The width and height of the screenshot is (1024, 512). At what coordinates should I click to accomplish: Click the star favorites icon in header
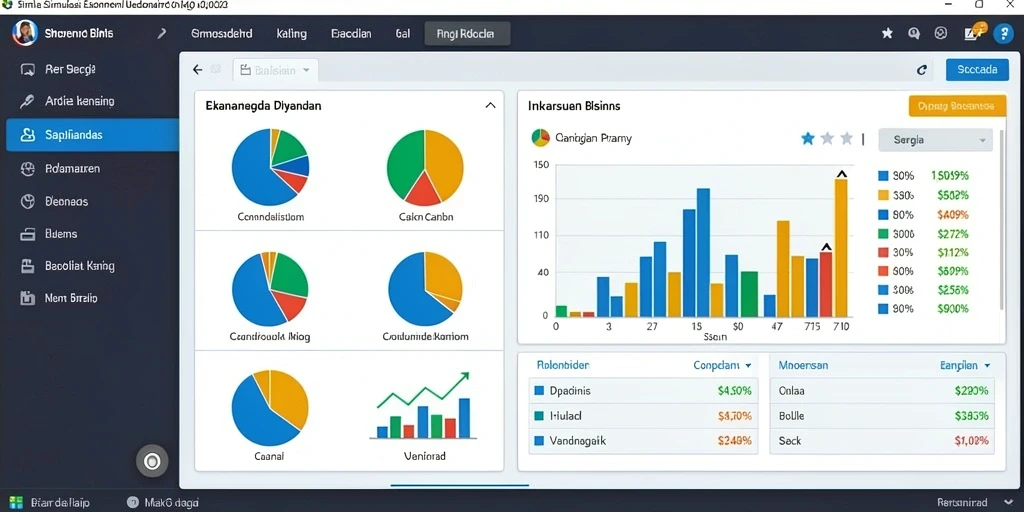[x=887, y=33]
